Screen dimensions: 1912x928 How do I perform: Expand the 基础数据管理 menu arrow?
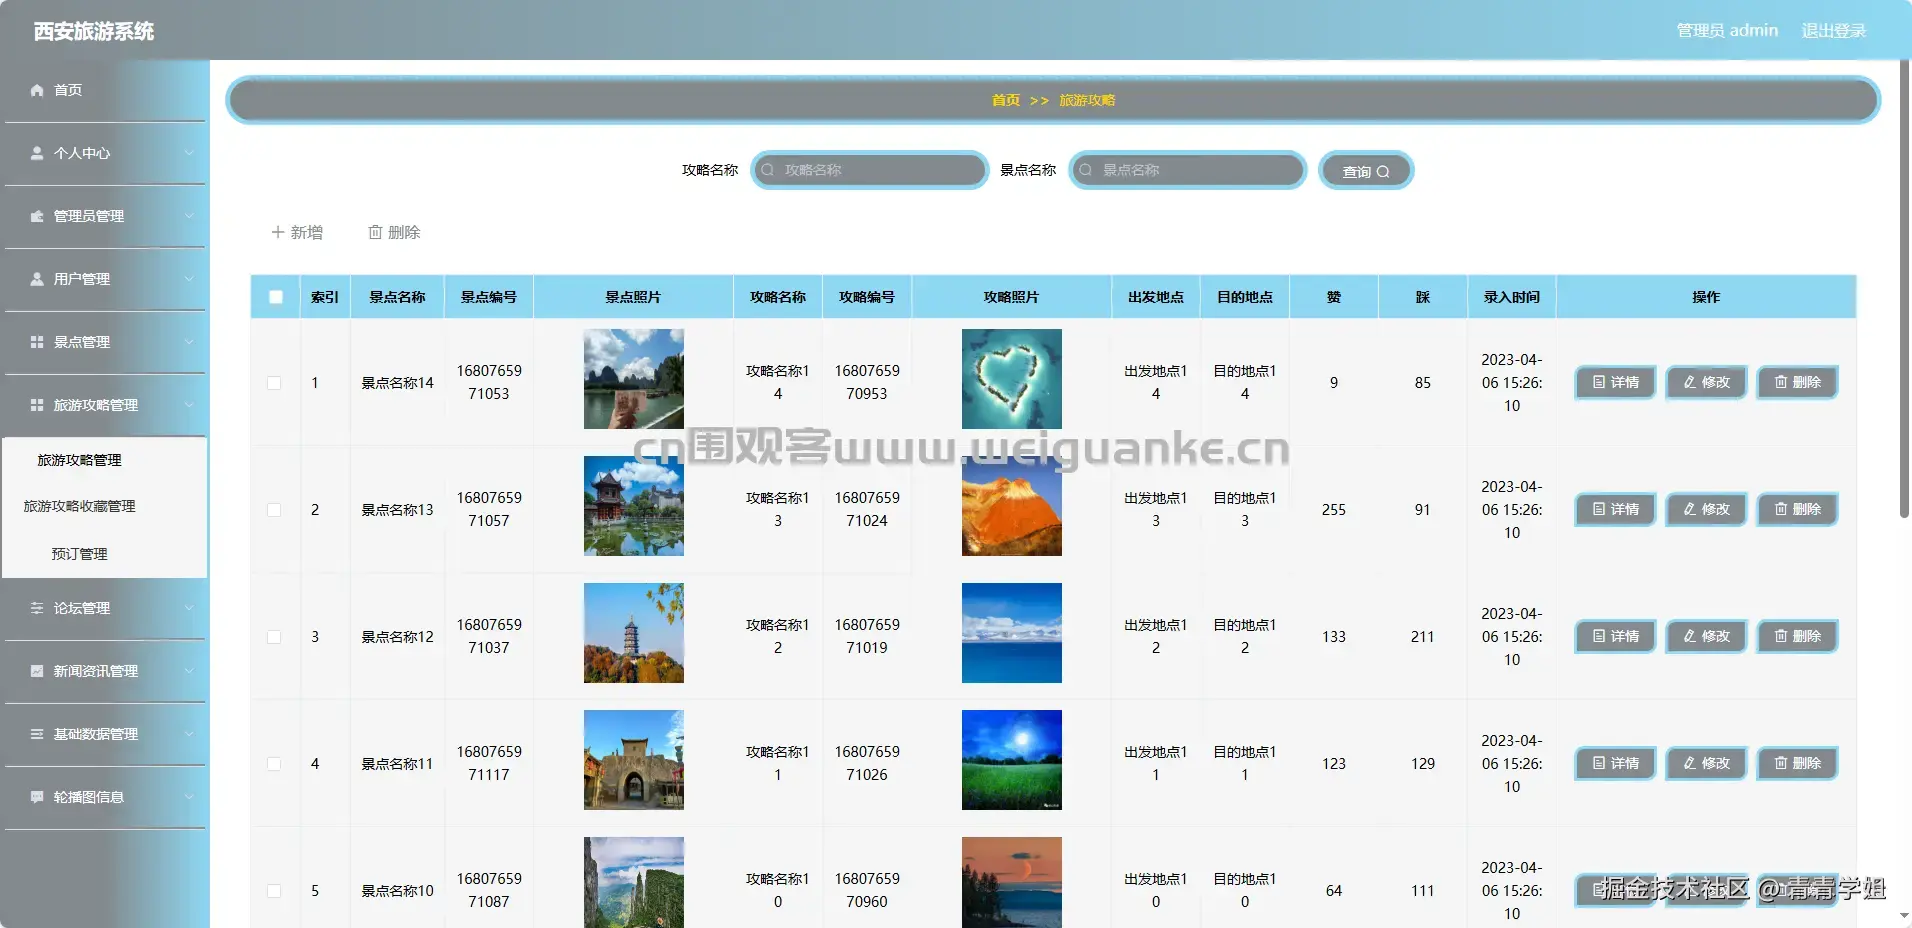point(189,734)
